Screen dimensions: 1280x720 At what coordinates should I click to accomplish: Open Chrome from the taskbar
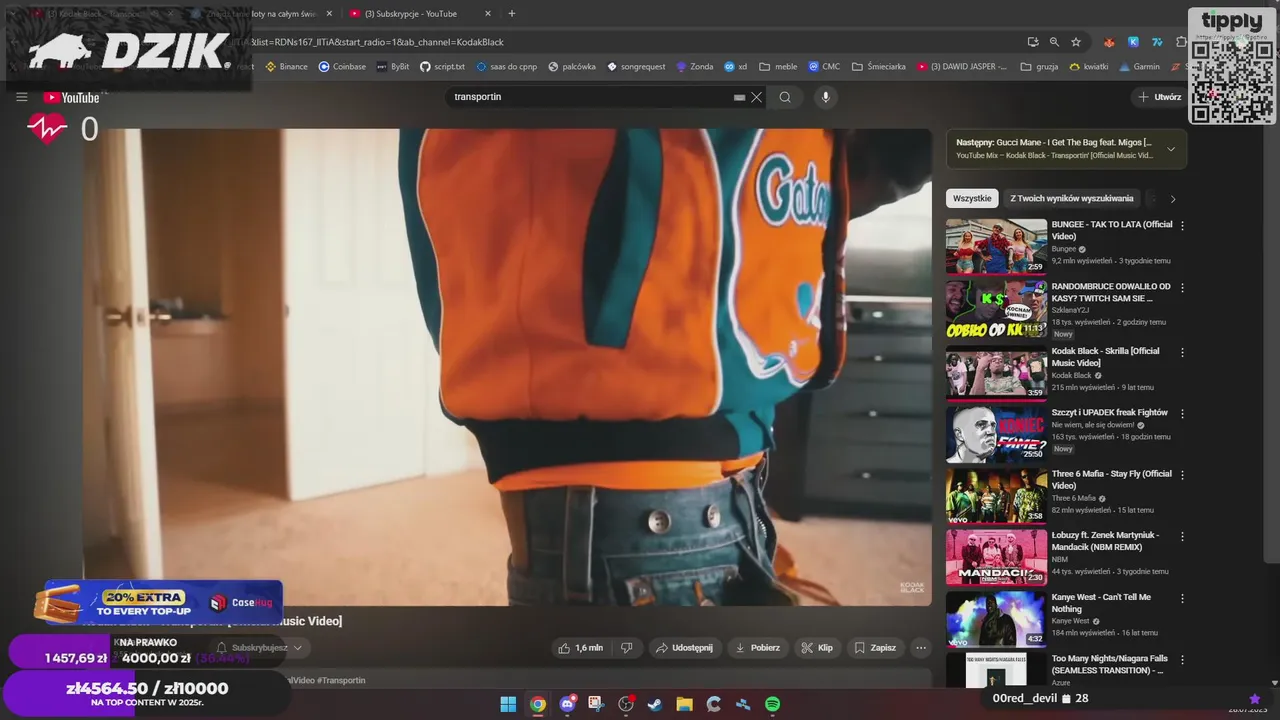pyautogui.click(x=538, y=704)
